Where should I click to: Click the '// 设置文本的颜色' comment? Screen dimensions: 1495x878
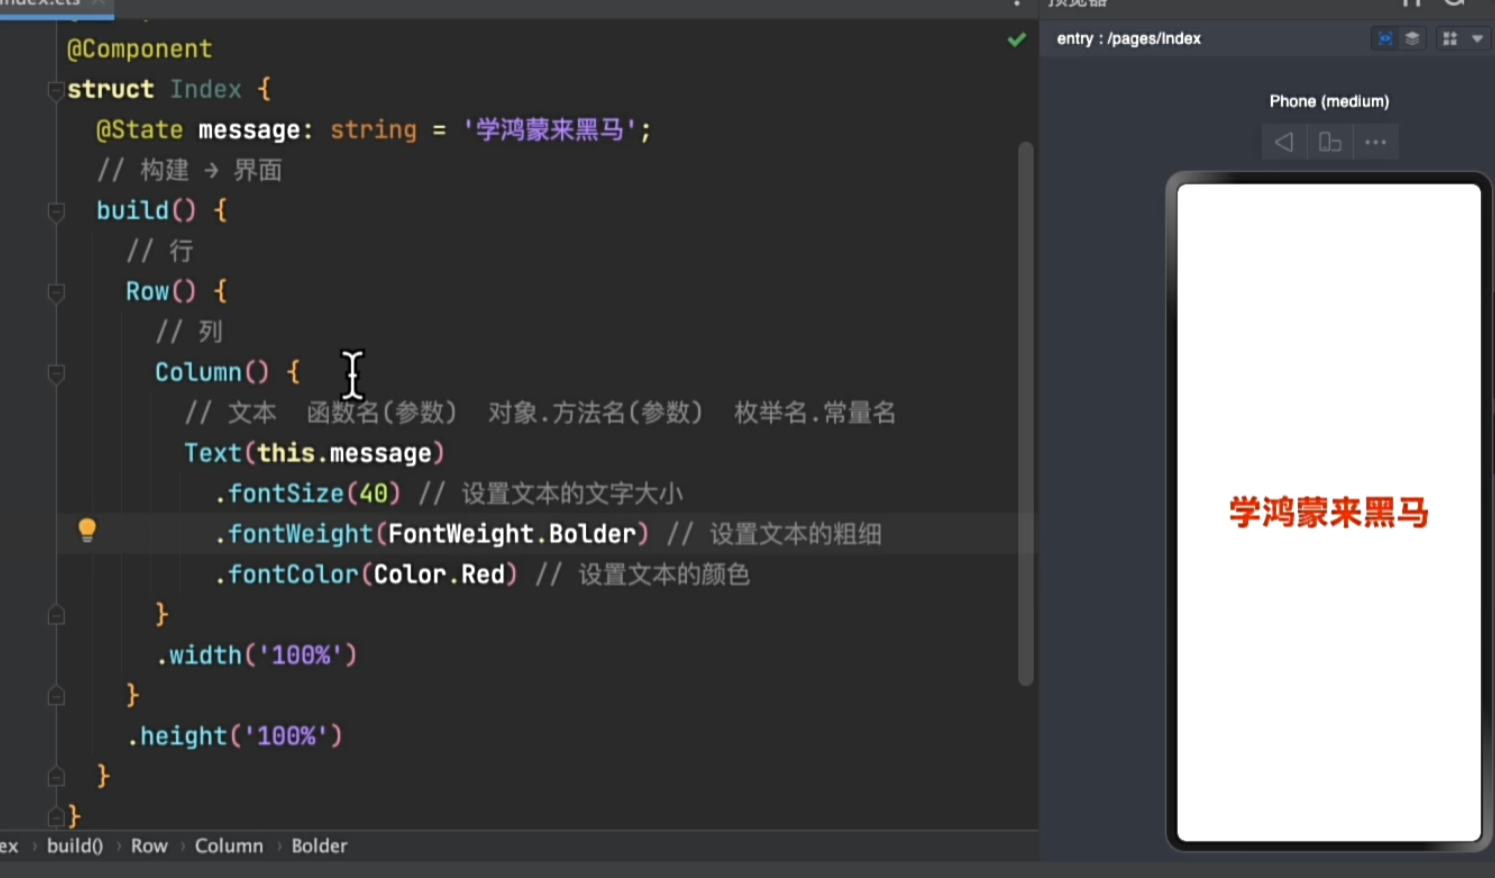(x=642, y=575)
